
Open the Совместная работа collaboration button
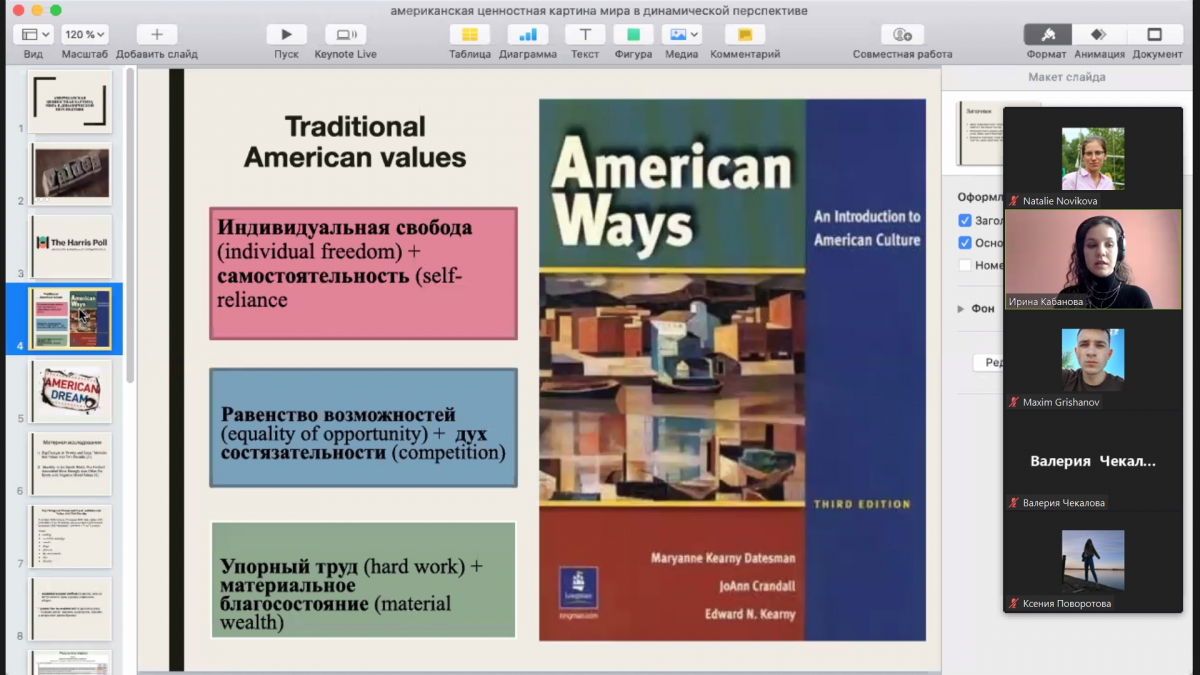(902, 35)
